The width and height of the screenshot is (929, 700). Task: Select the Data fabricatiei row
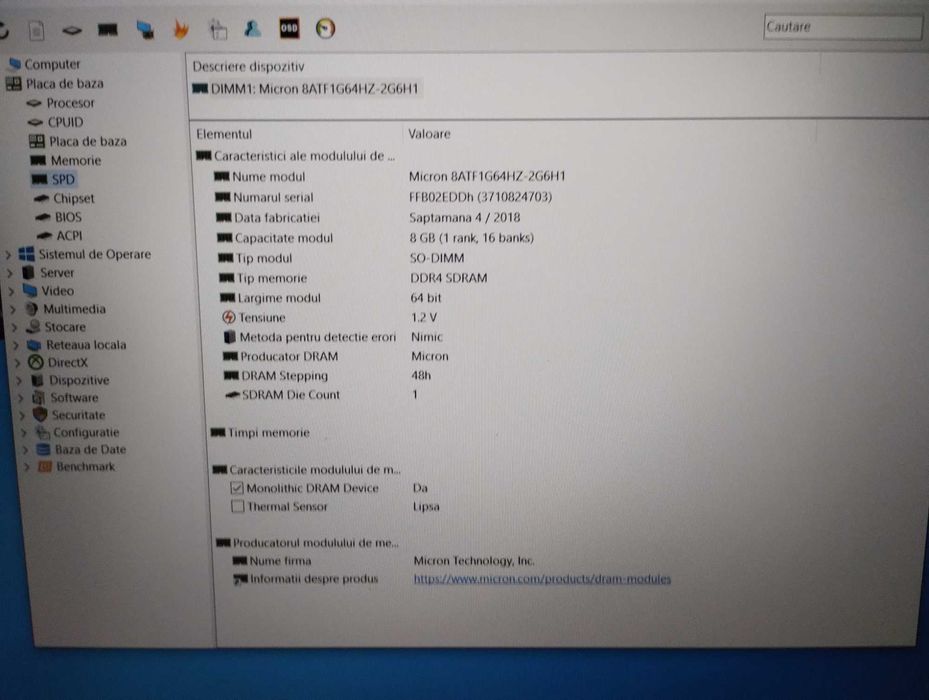[x=369, y=218]
